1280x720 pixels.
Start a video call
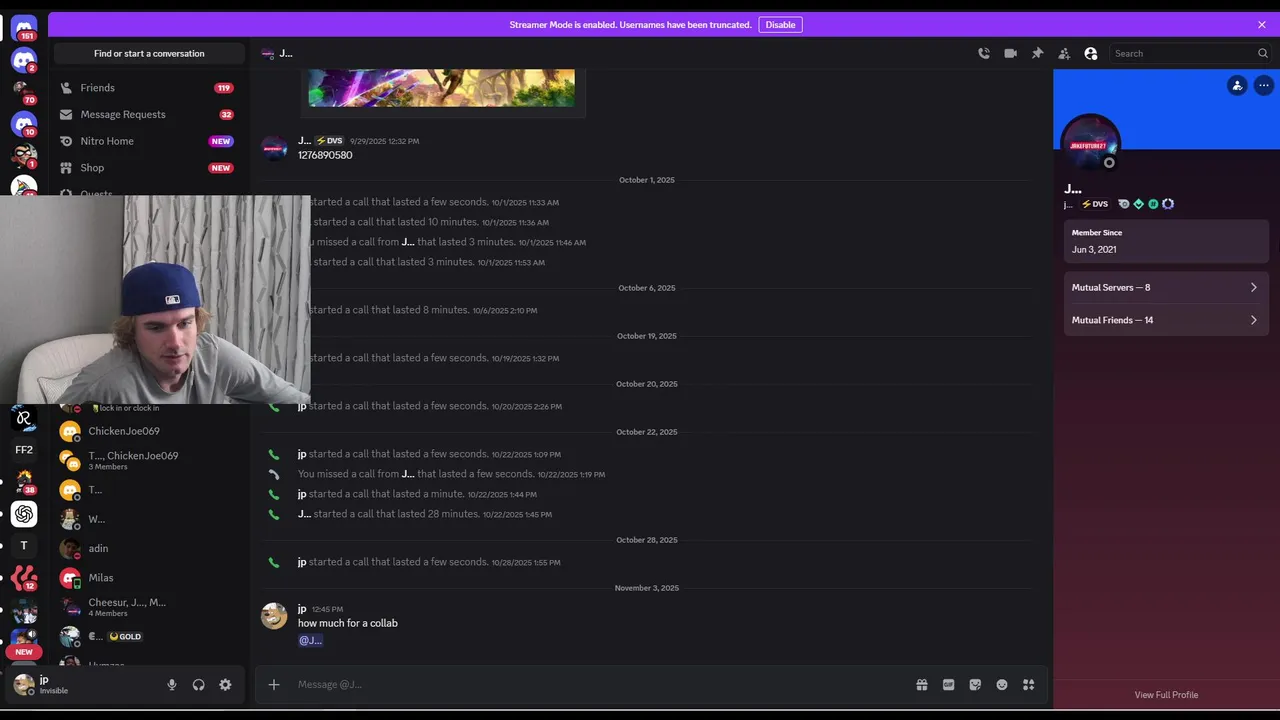(1010, 54)
